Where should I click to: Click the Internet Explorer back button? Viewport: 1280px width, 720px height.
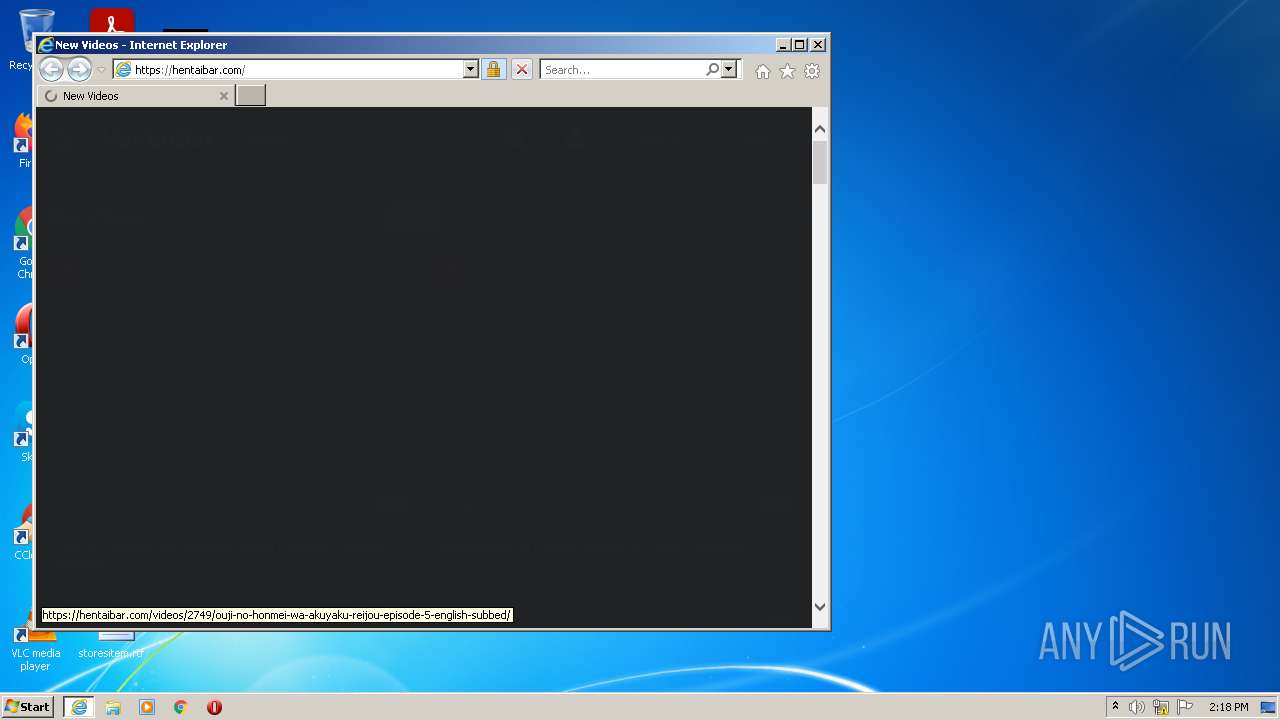coord(51,69)
